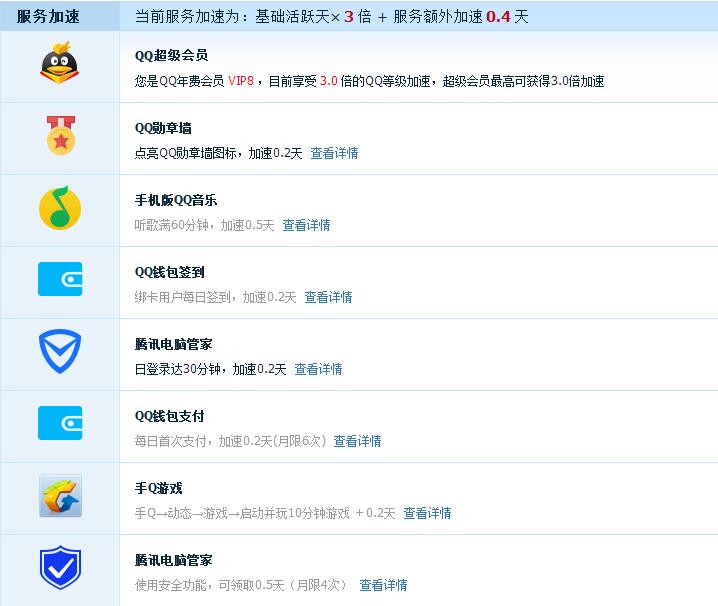The image size is (718, 606).
Task: Click the 手机版QQ音乐 music note icon
Action: click(60, 207)
